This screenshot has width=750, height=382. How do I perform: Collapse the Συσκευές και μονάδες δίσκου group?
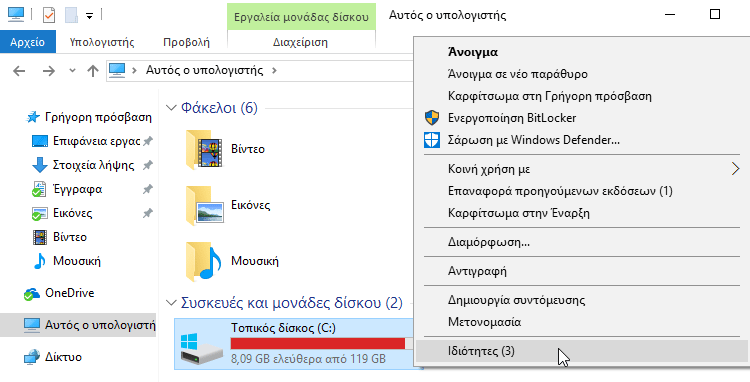171,303
